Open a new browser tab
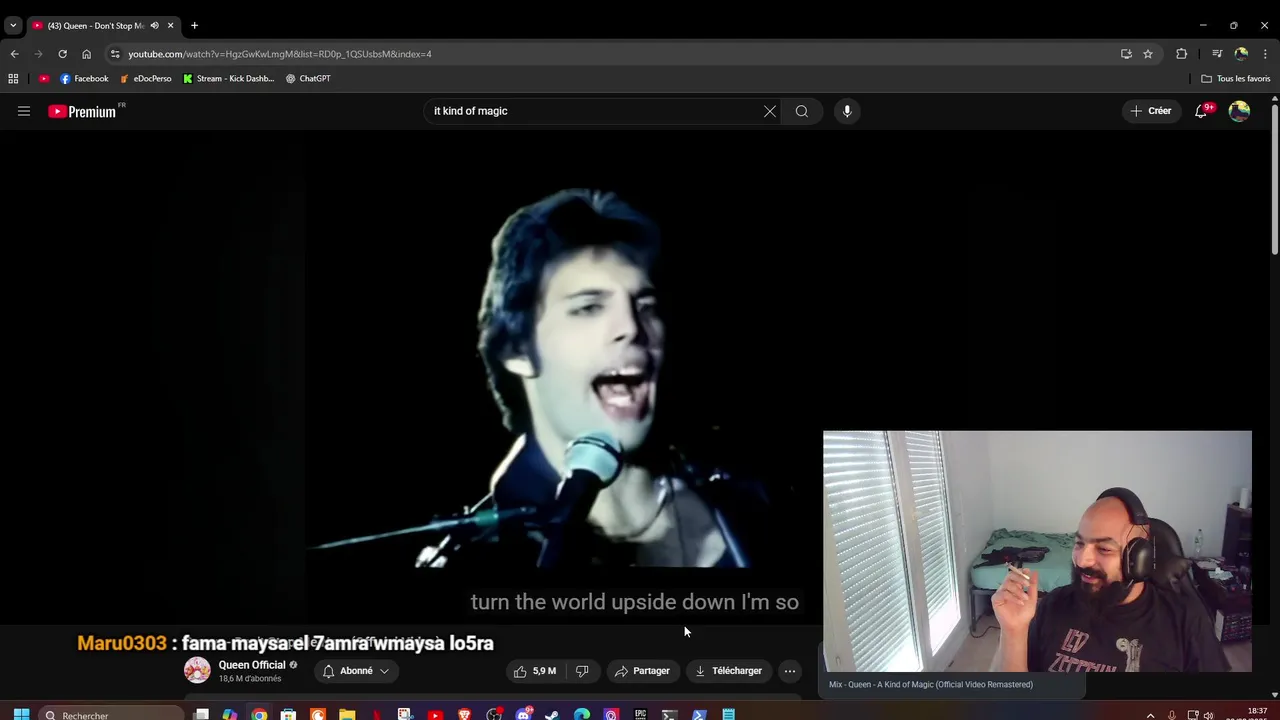This screenshot has width=1280, height=720. pyautogui.click(x=194, y=25)
